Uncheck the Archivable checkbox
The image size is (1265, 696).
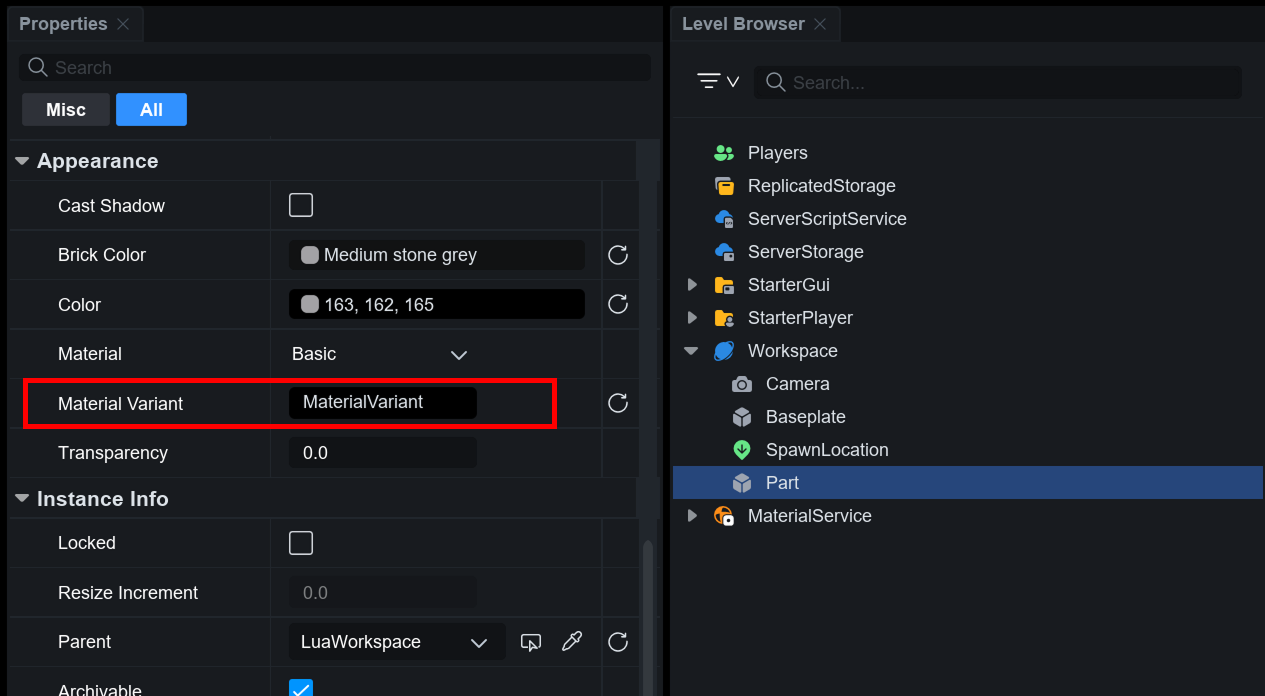pyautogui.click(x=301, y=688)
